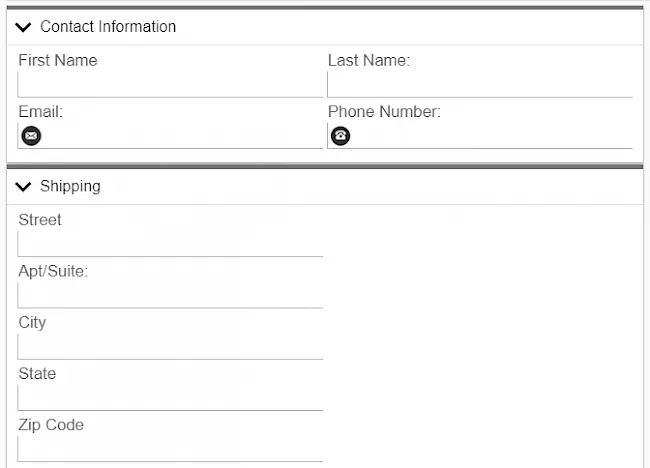Select the Apt/Suite input field
The height and width of the screenshot is (468, 650).
click(x=170, y=295)
